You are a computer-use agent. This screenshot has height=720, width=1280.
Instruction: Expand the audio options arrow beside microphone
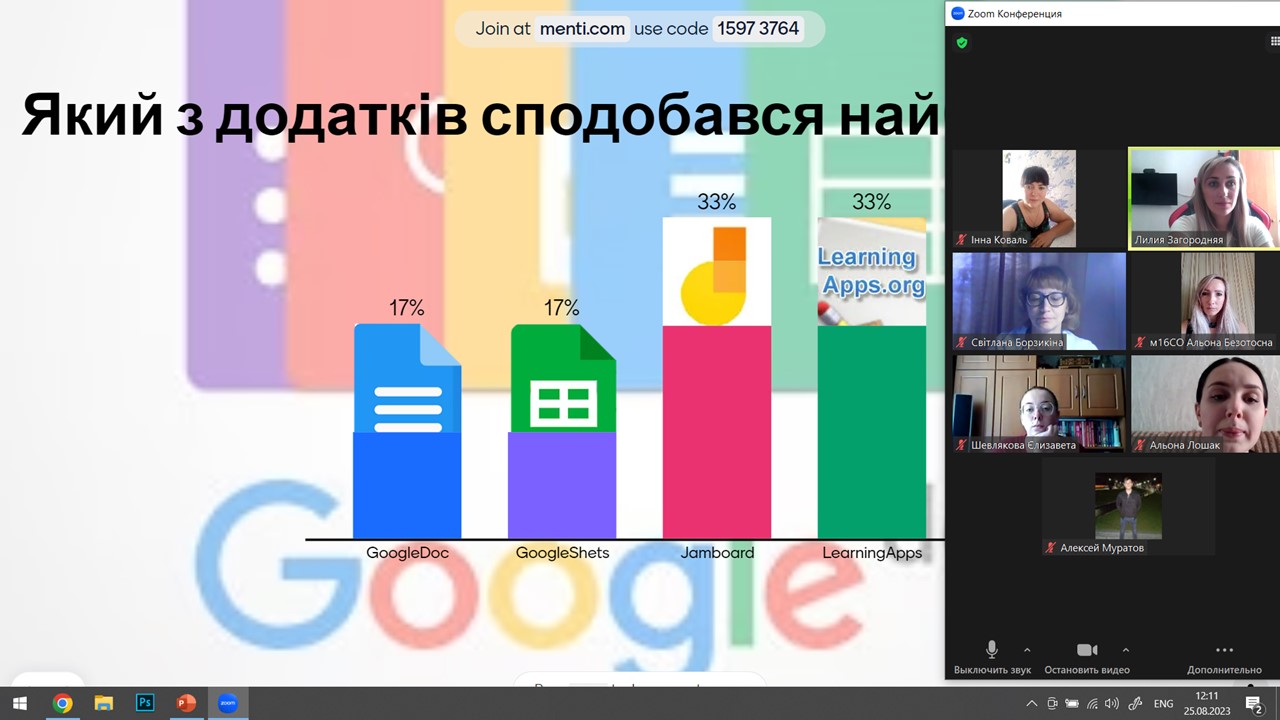[1027, 650]
